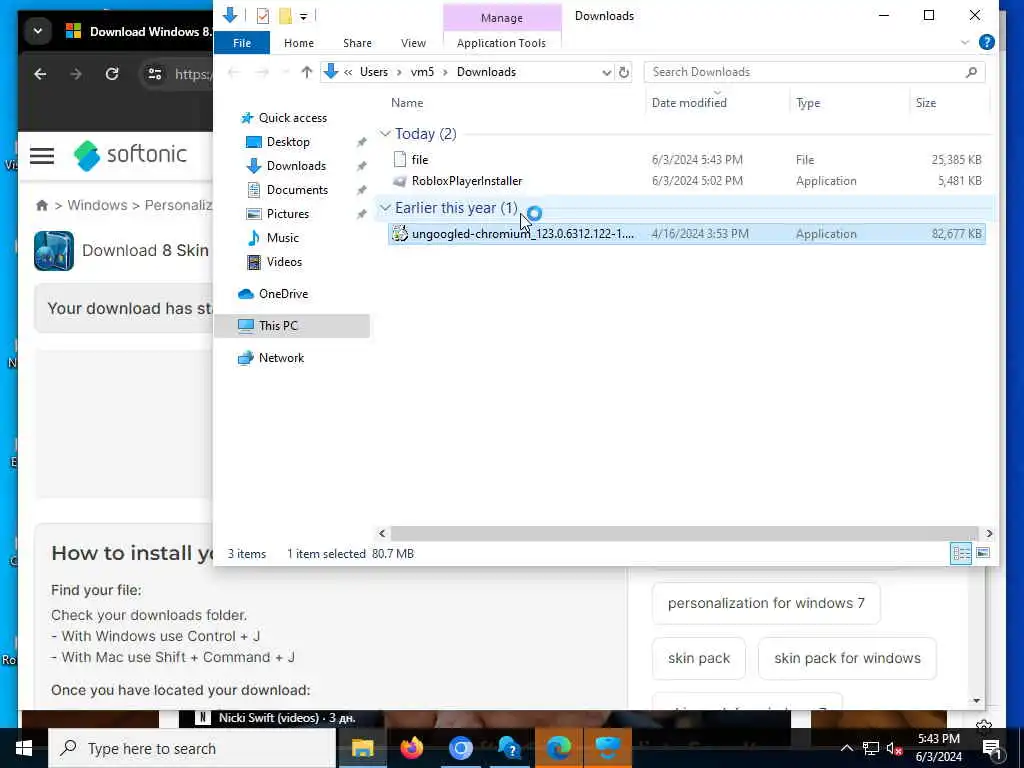Click the Properties quick access toolbar icon
The width and height of the screenshot is (1024, 768).
tap(263, 16)
